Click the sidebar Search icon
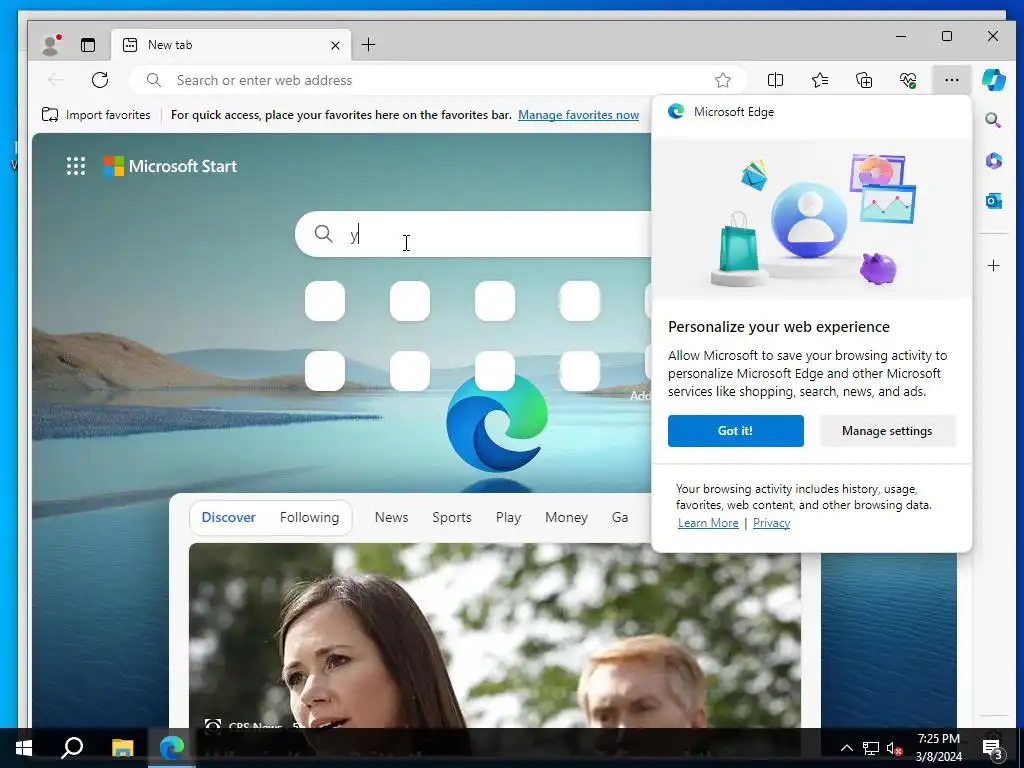Viewport: 1024px width, 768px height. [x=993, y=120]
